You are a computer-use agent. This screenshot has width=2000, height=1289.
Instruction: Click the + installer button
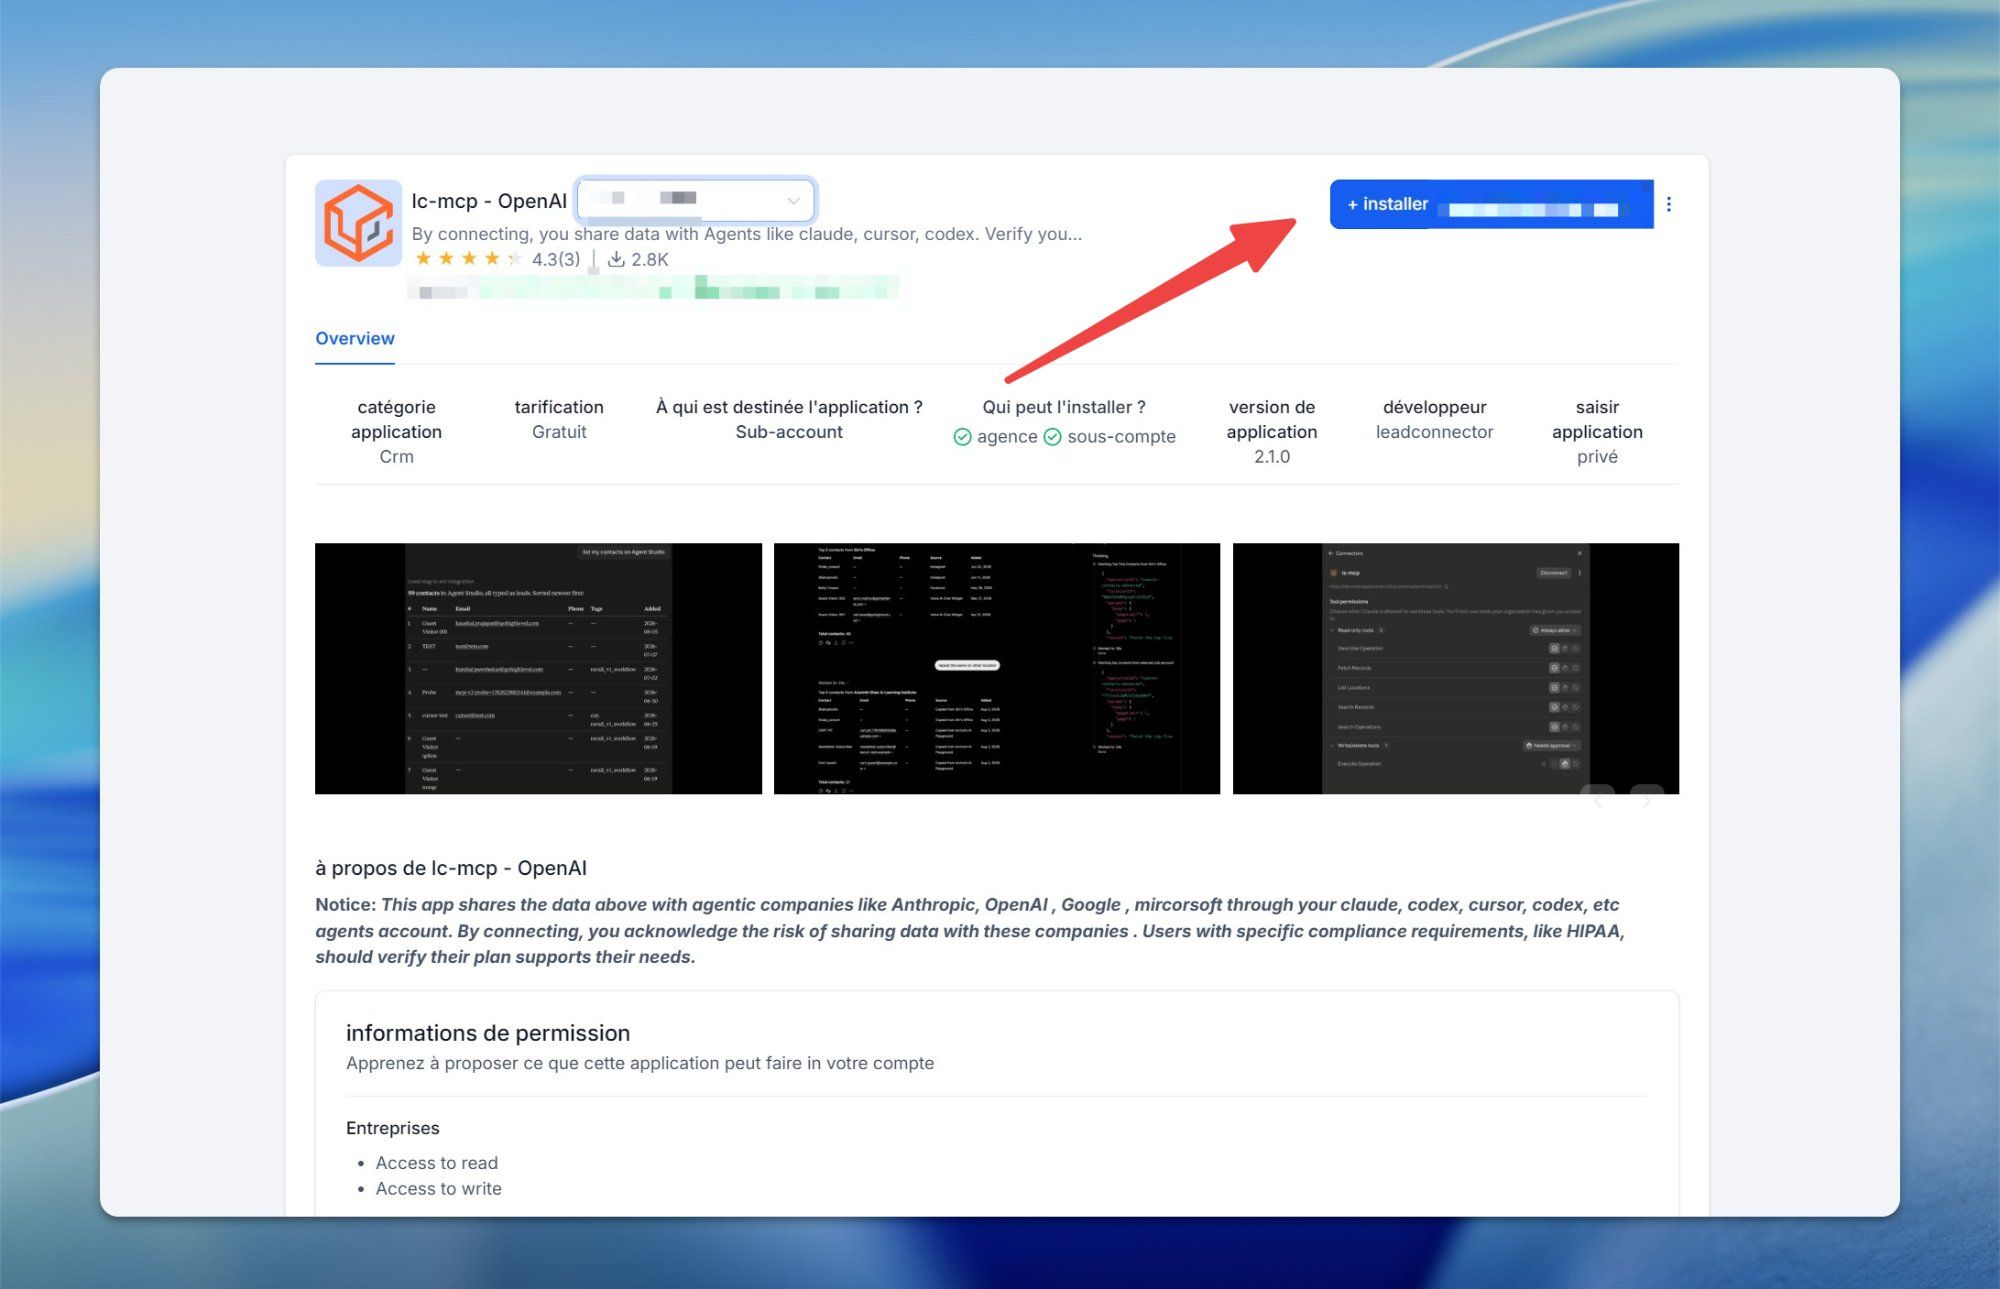coord(1491,204)
